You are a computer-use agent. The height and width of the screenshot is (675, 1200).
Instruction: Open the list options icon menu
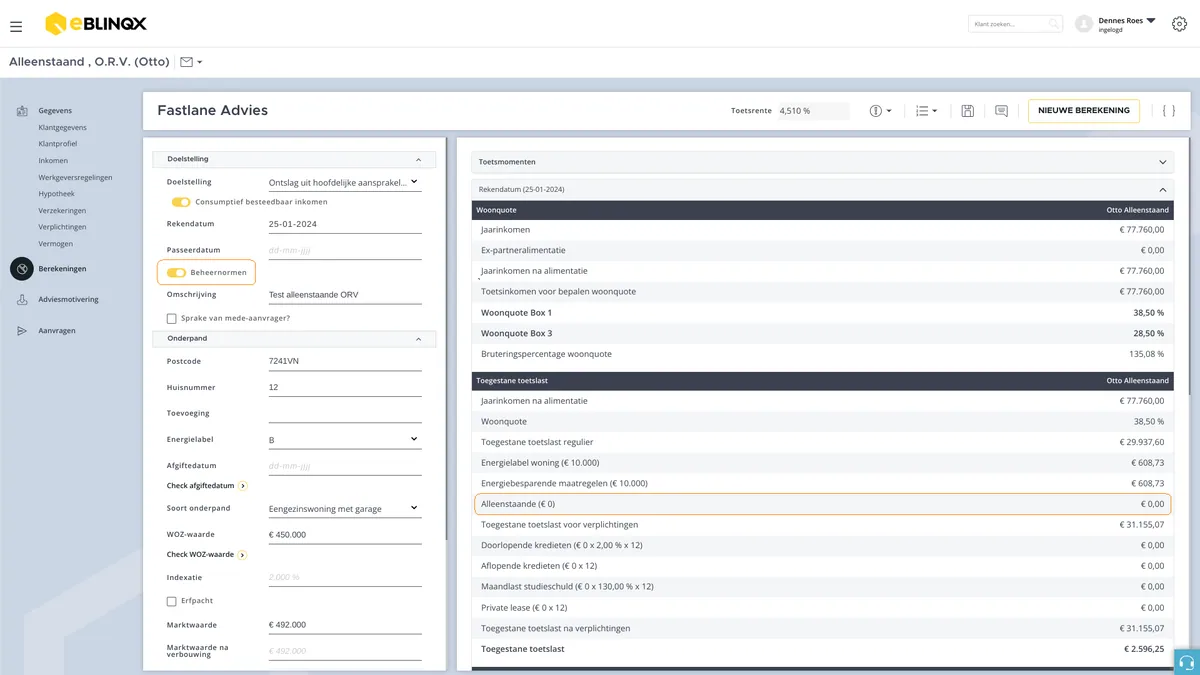(927, 111)
